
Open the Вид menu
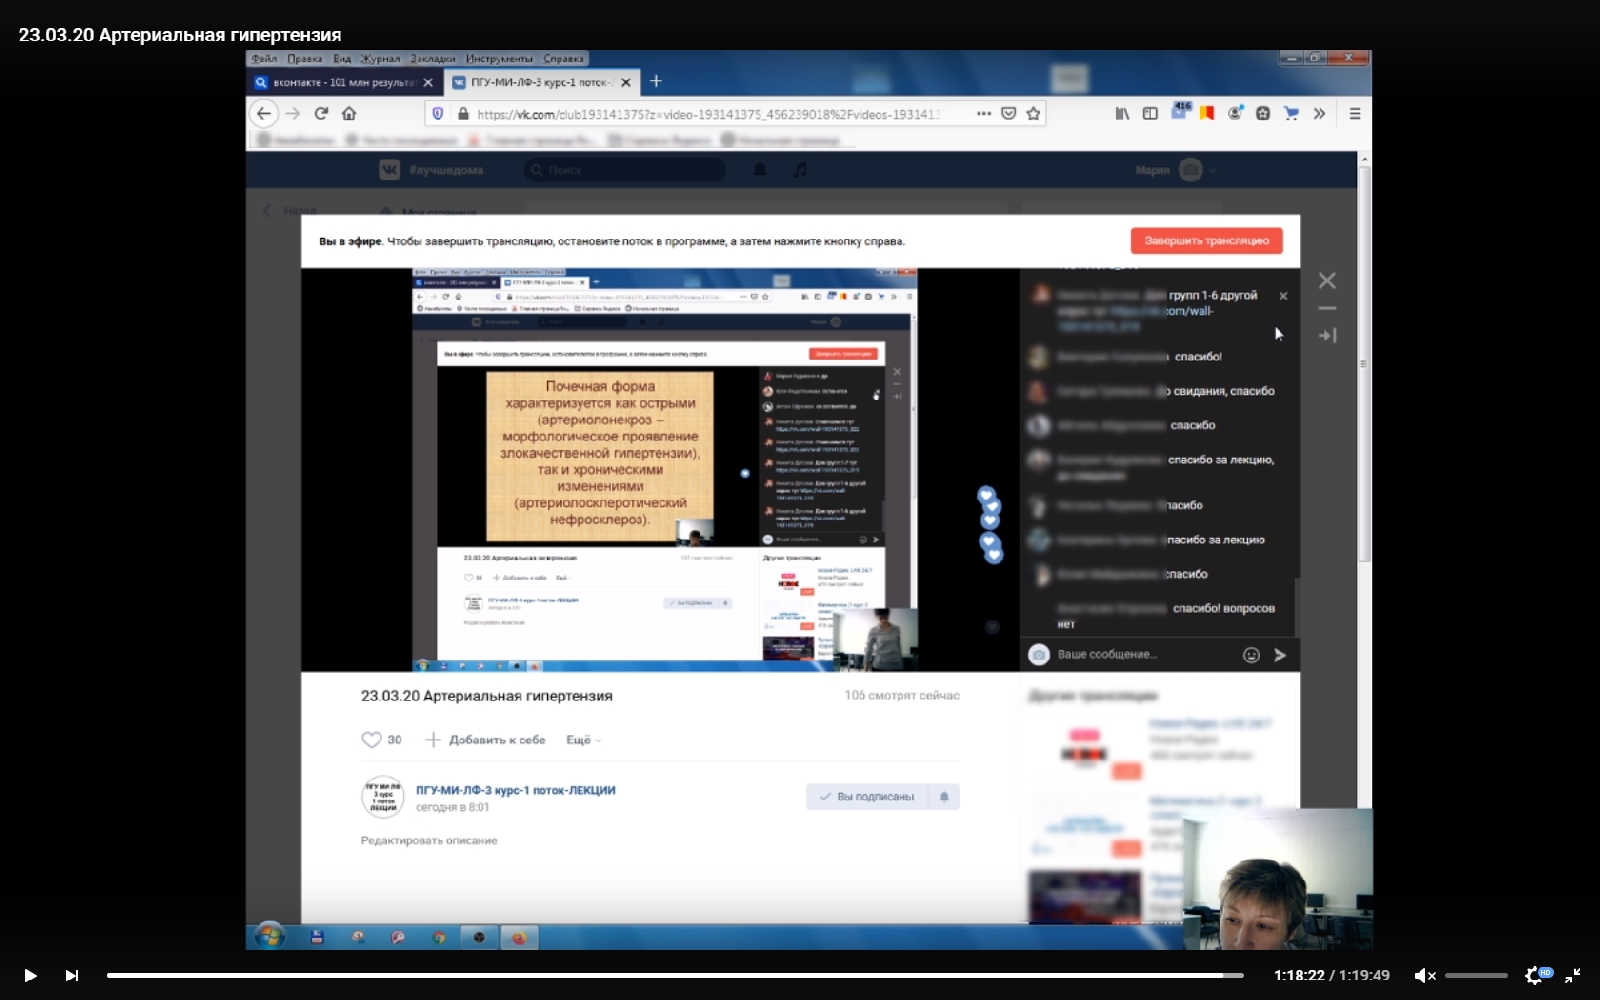coord(342,59)
